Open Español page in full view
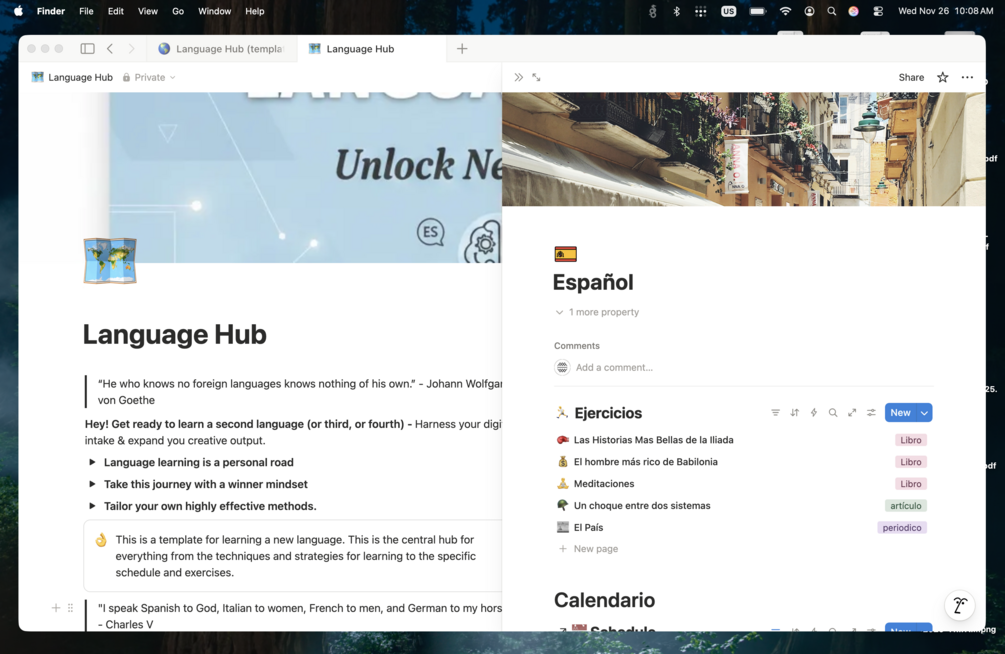The image size is (1005, 654). (536, 78)
